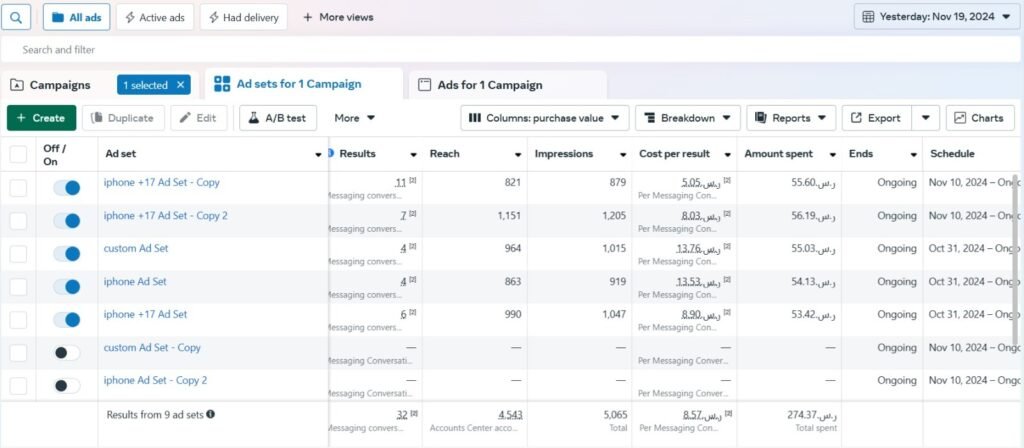This screenshot has width=1024, height=448.
Task: Select the checkbox for custom Ad Set row
Action: 18,254
